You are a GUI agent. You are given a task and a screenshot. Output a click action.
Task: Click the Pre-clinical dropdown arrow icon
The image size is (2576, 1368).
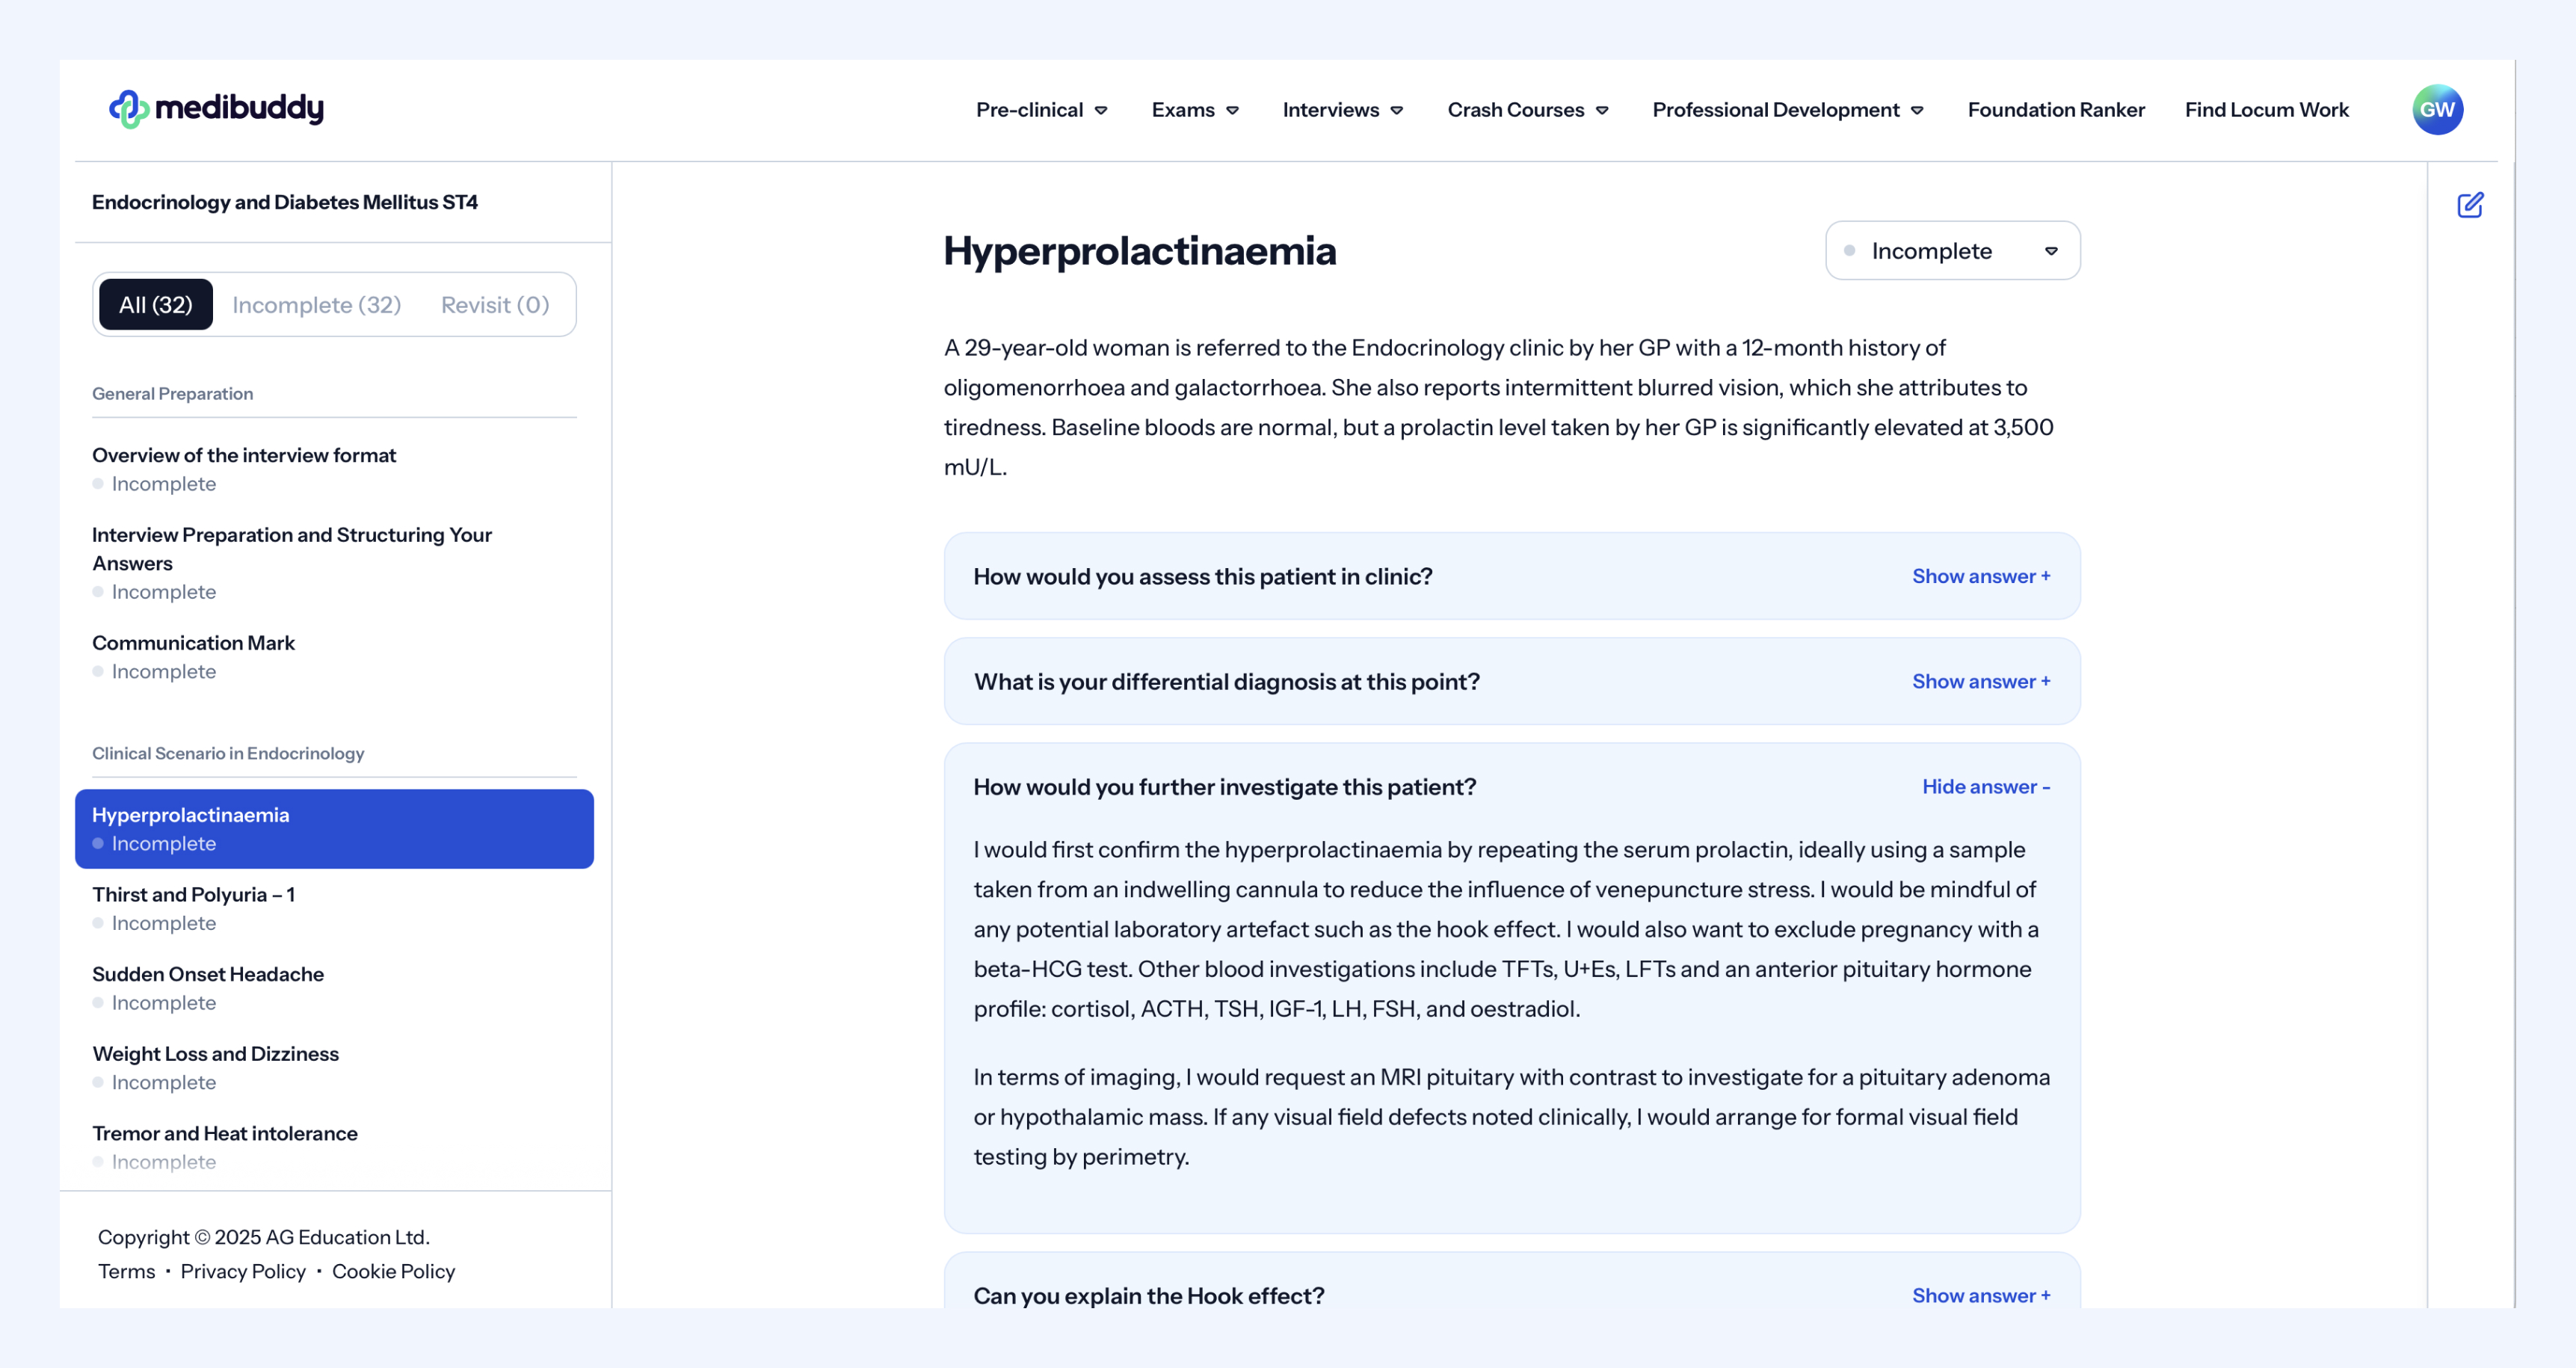coord(1101,111)
